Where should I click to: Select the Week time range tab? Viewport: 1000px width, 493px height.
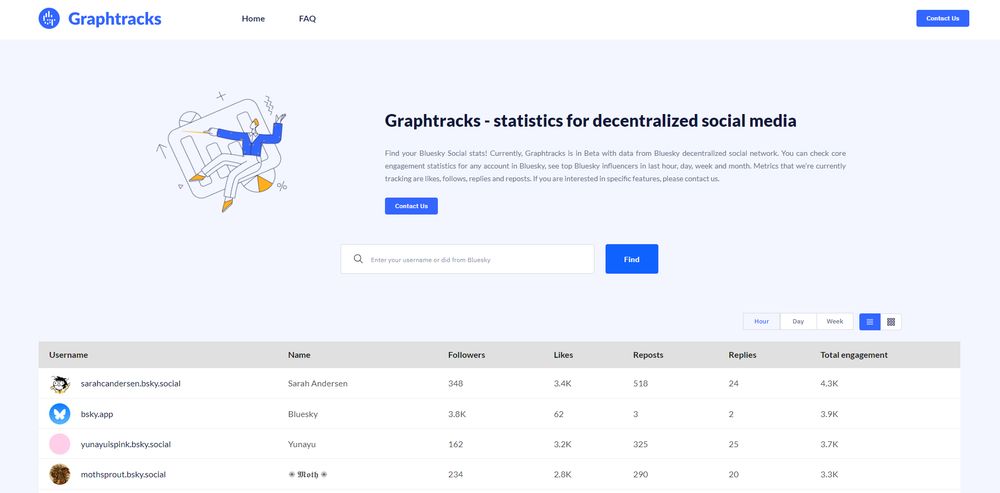(835, 321)
